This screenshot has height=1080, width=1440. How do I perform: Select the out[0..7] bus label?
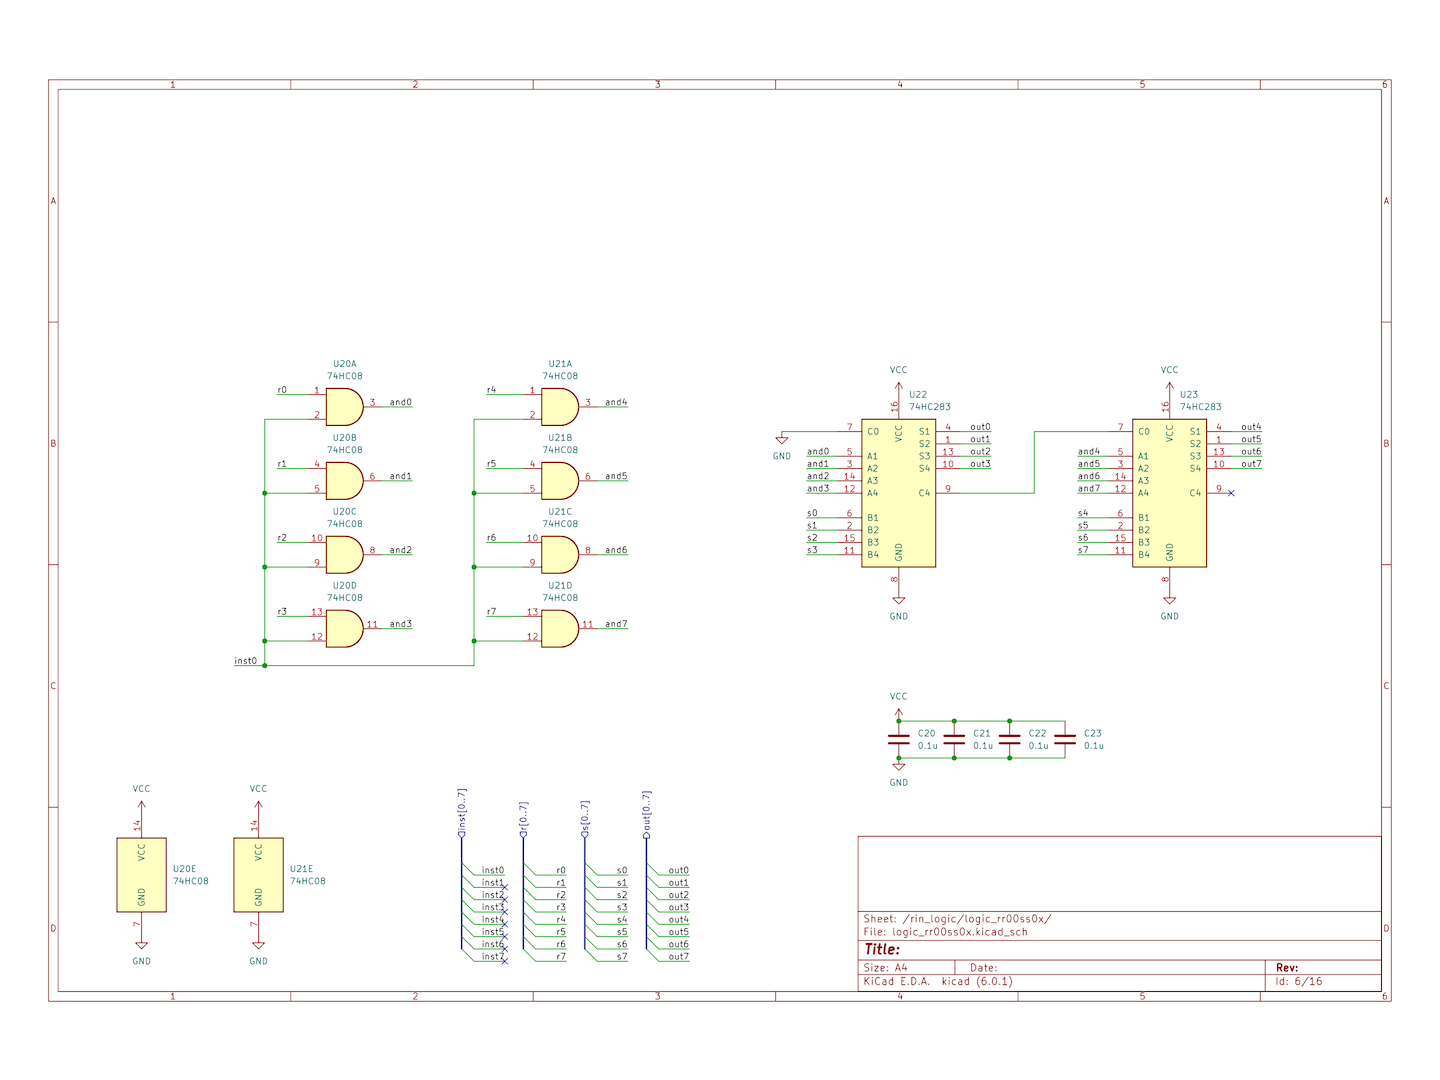[646, 814]
